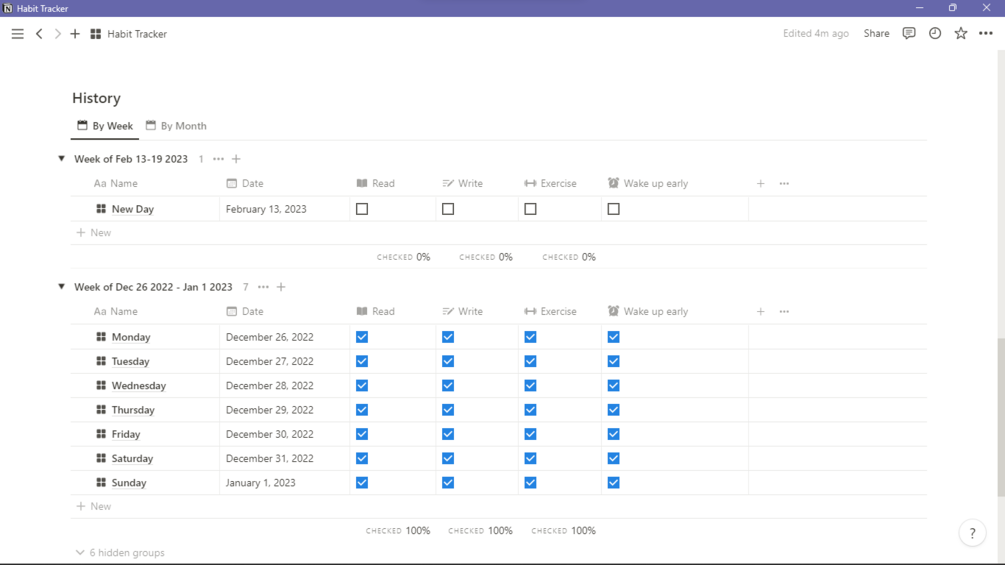Check the Read box for New Day
The image size is (1005, 565).
click(362, 209)
